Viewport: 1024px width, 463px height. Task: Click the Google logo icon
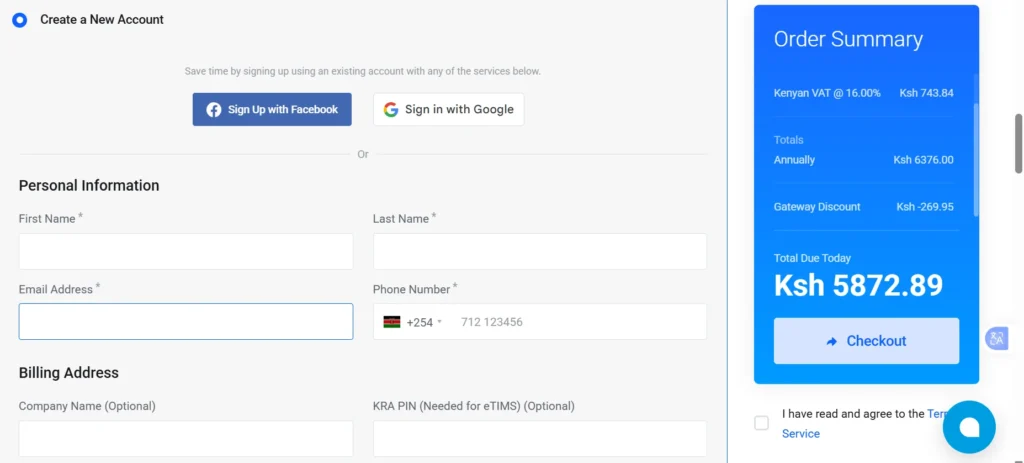coord(391,110)
